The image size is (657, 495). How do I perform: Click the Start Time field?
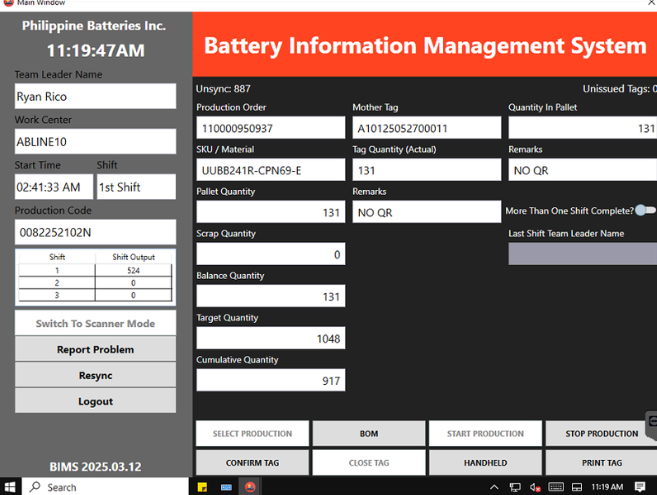pyautogui.click(x=54, y=187)
